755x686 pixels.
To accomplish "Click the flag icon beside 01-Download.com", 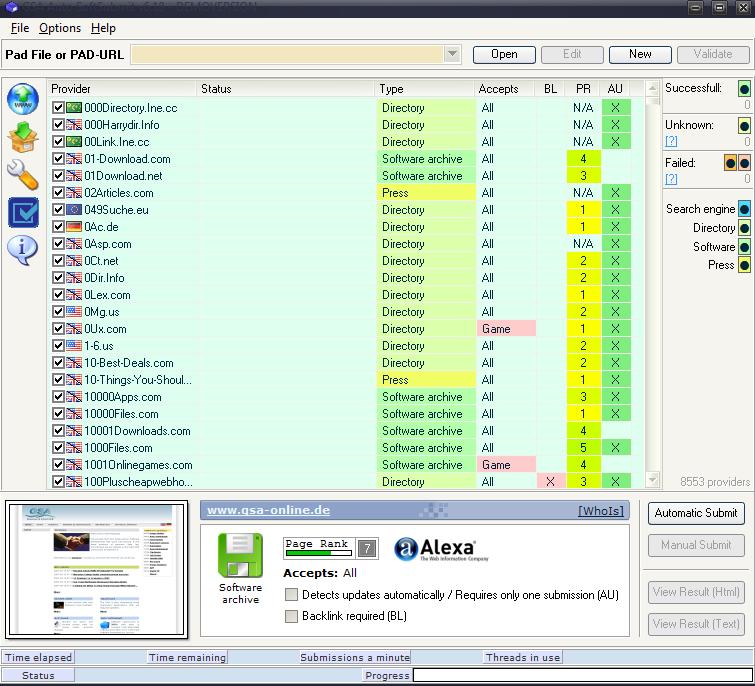I will tap(74, 158).
